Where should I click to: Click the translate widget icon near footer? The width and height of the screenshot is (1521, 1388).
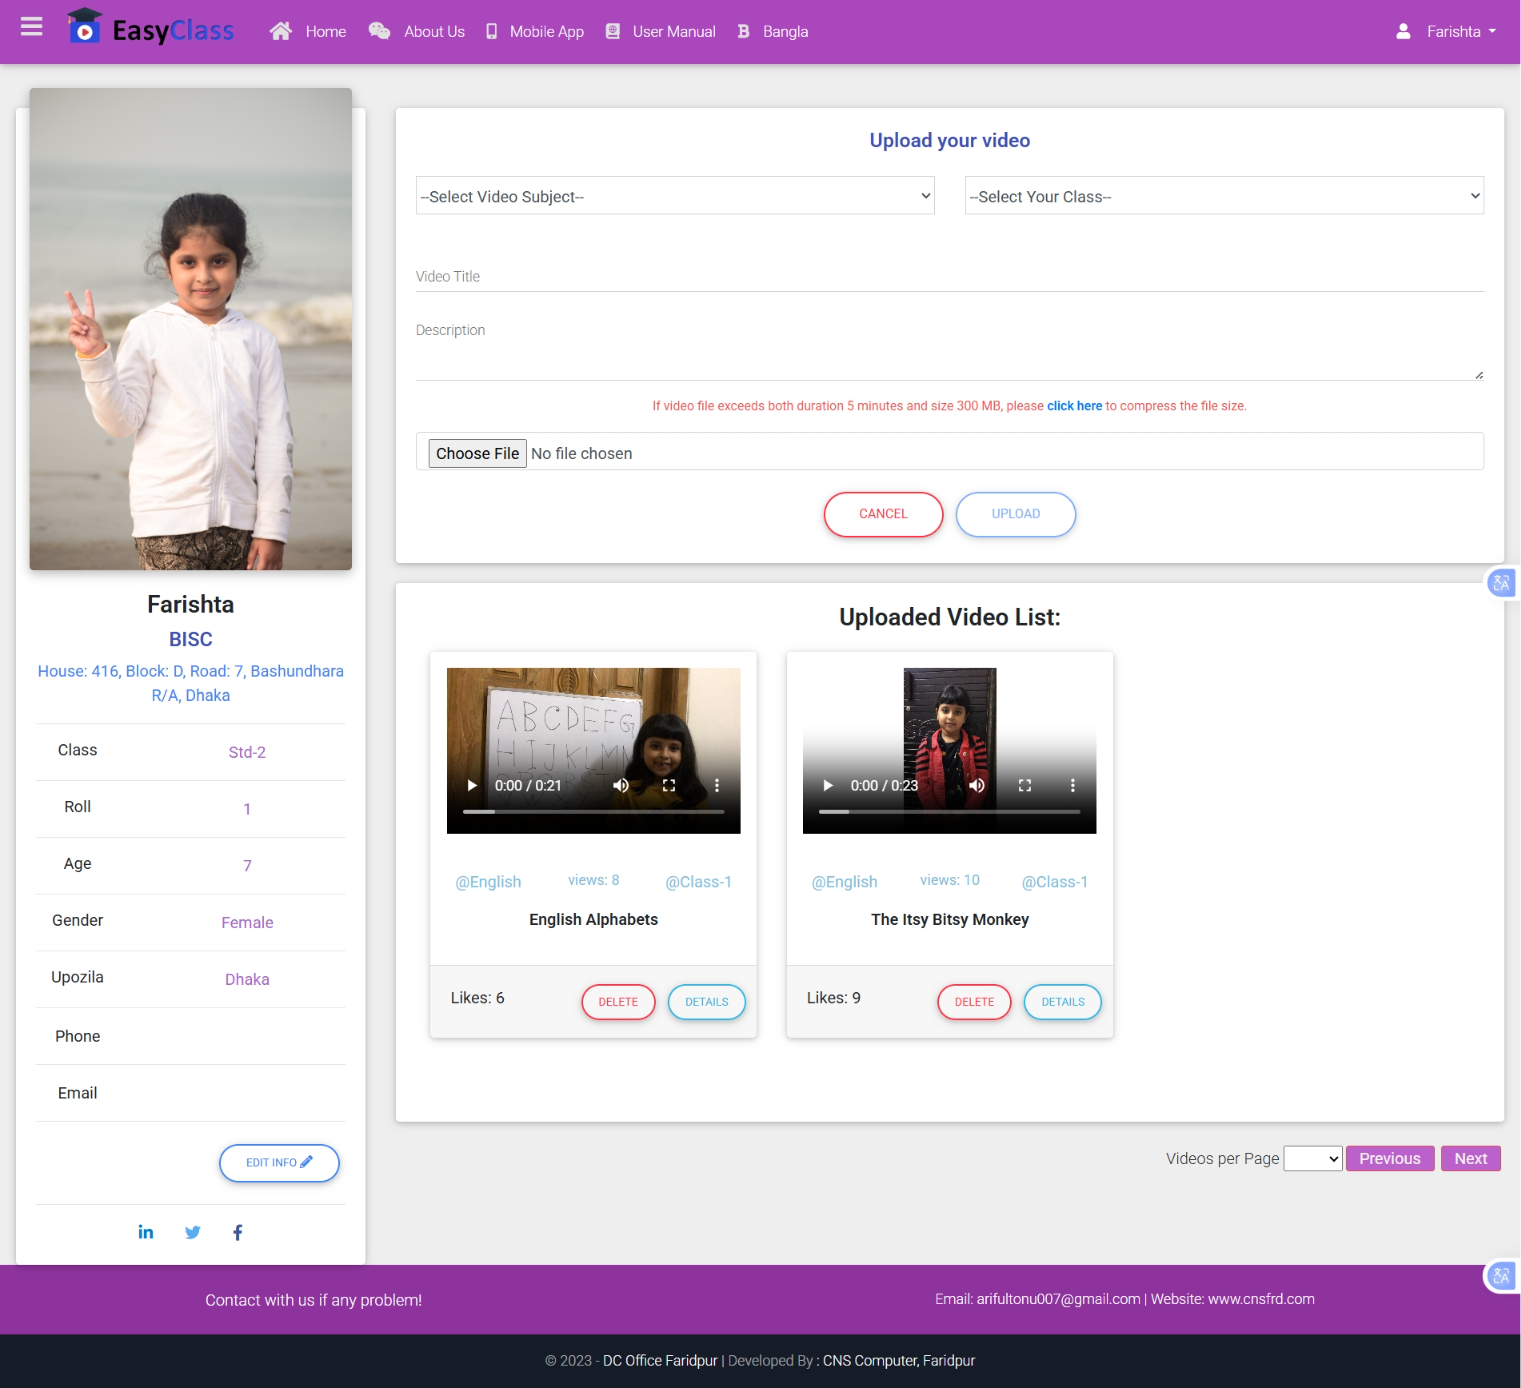(x=1500, y=1276)
